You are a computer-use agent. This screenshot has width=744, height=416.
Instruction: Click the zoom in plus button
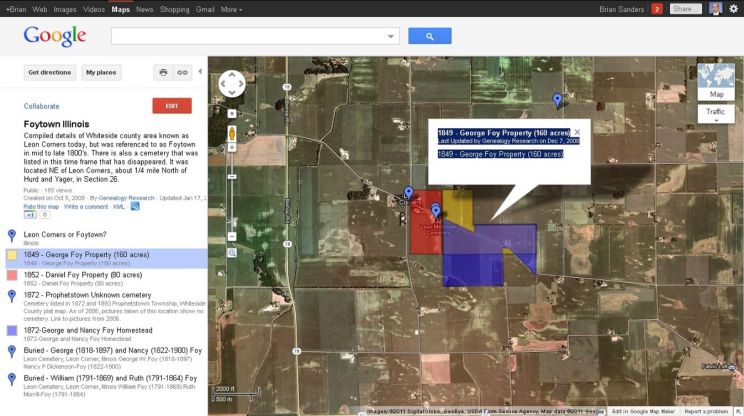pos(232,148)
